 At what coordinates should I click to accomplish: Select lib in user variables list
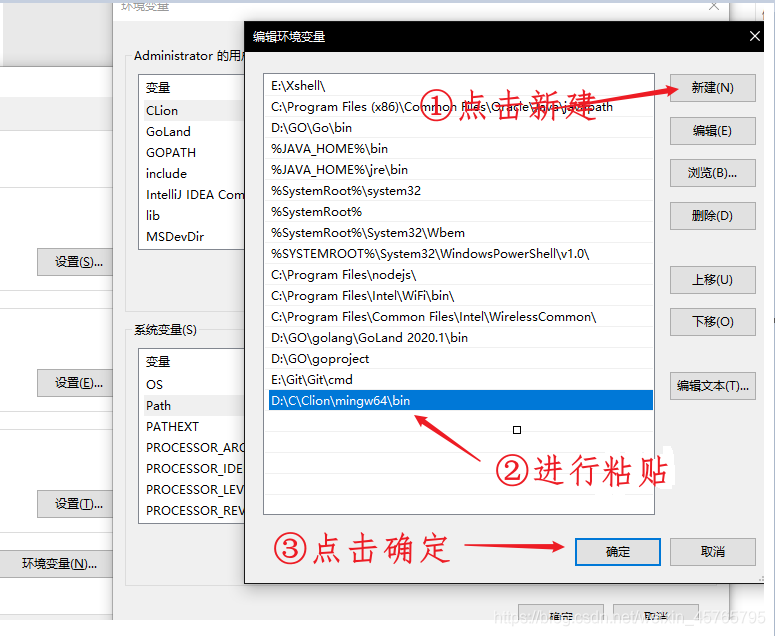(192, 216)
